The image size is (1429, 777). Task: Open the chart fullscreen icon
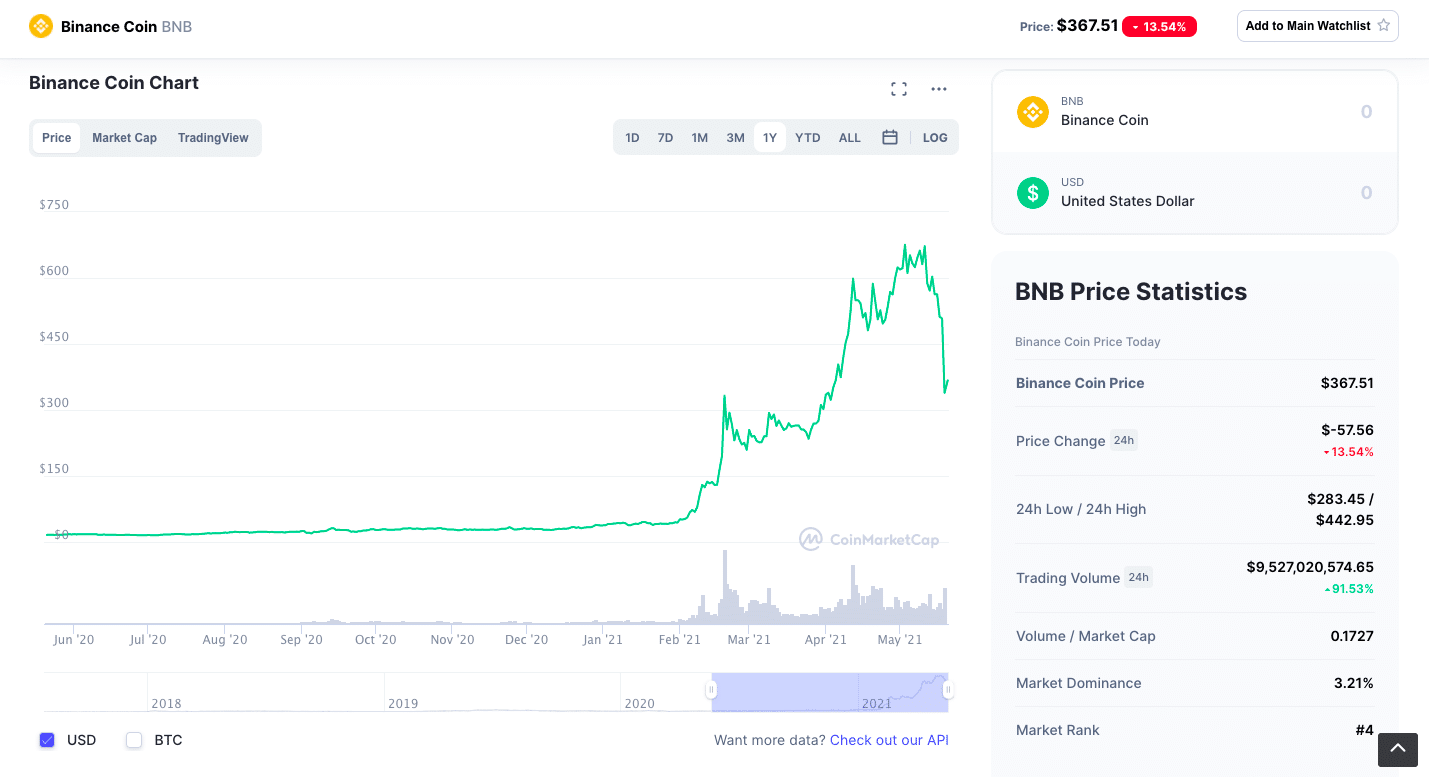click(x=899, y=89)
